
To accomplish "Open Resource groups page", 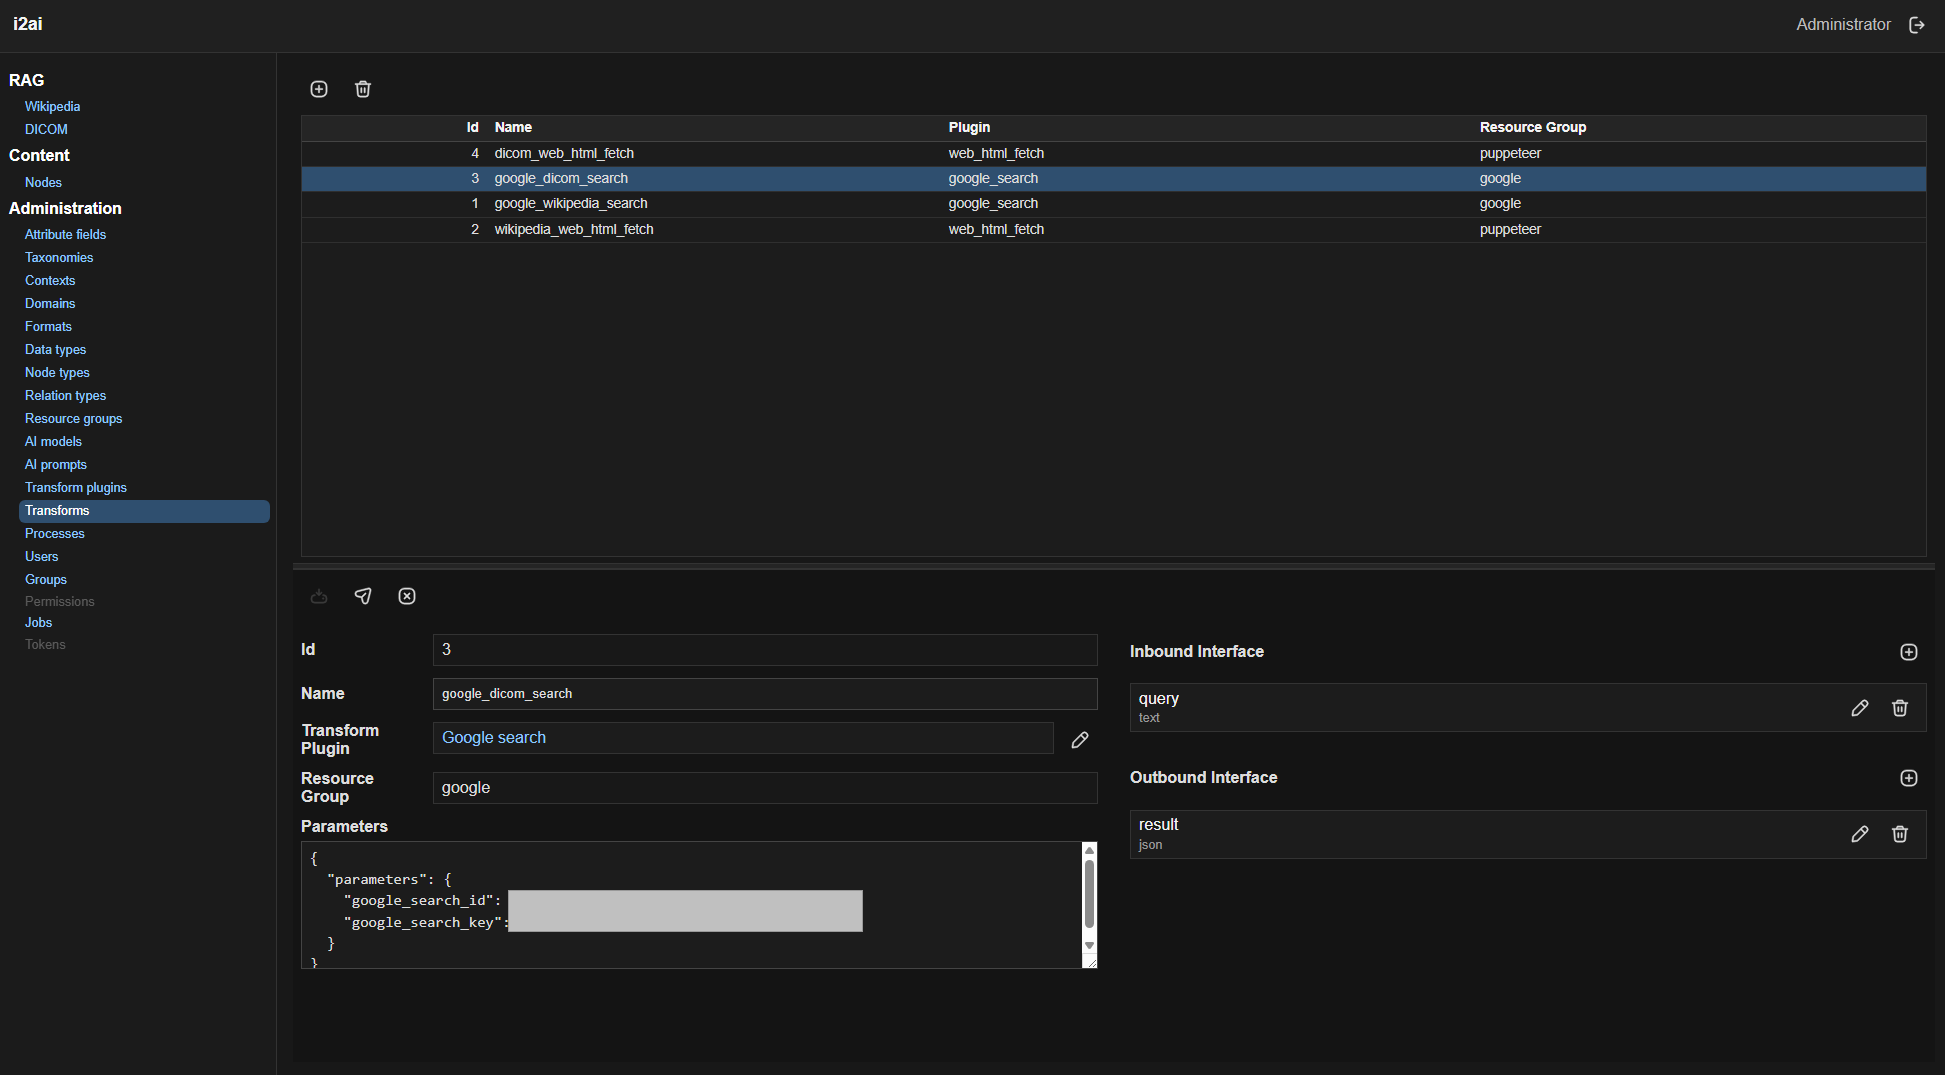I will [73, 418].
